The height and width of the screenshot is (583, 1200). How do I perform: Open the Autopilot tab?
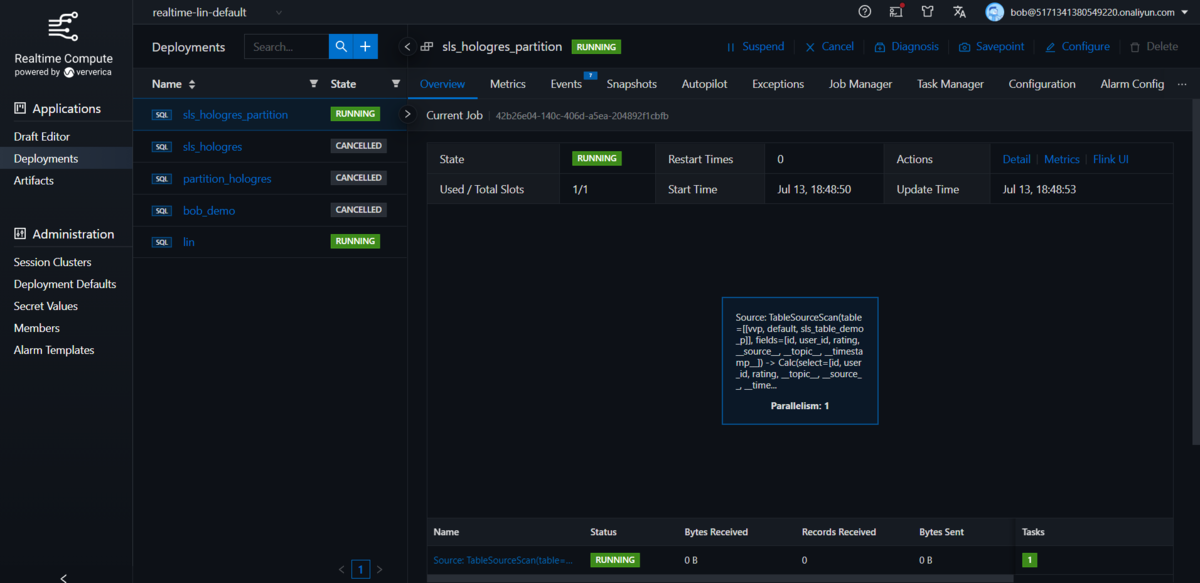705,84
